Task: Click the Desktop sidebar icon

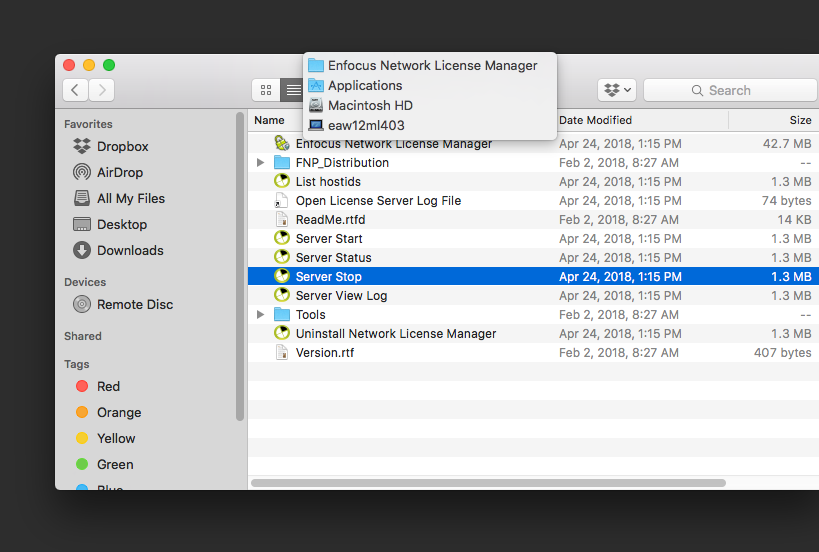Action: 81,225
